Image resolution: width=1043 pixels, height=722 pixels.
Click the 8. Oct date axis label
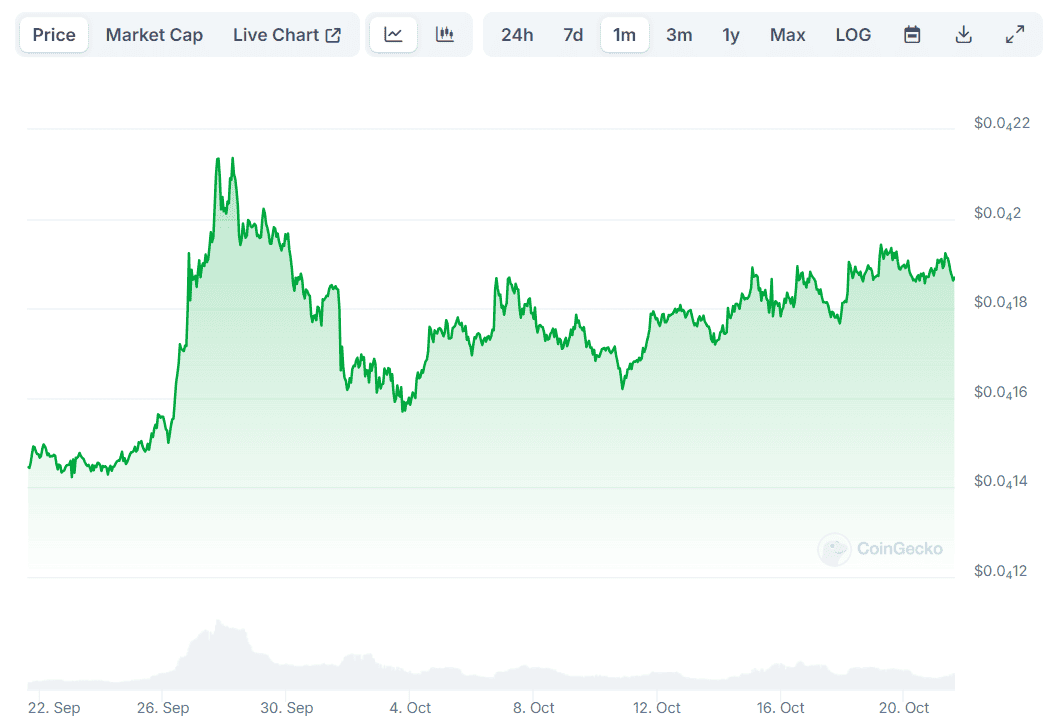[x=533, y=708]
